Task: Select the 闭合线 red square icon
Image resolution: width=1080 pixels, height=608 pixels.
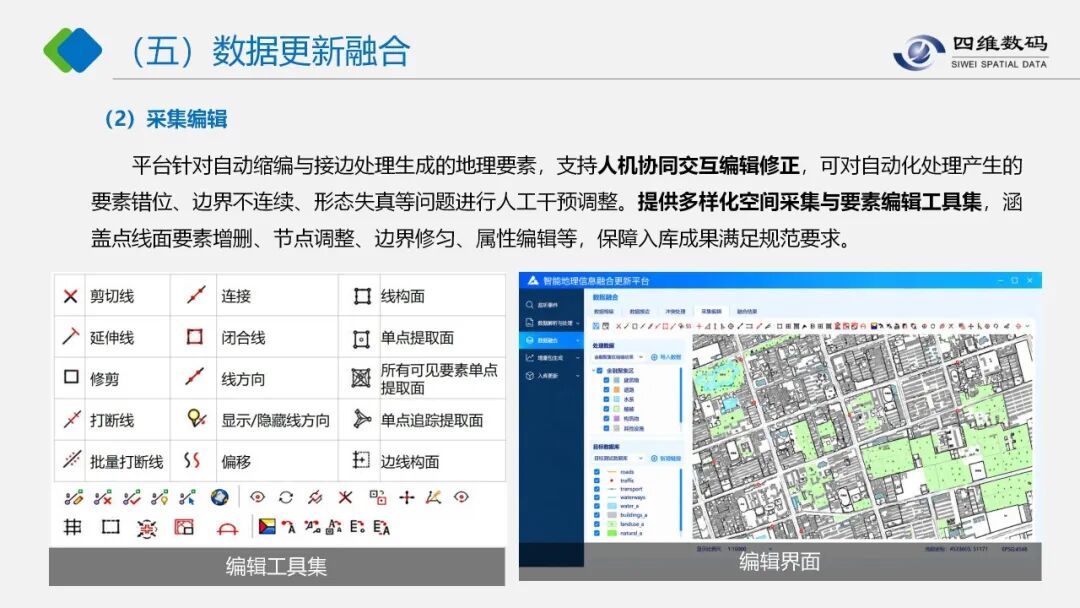Action: [x=195, y=337]
